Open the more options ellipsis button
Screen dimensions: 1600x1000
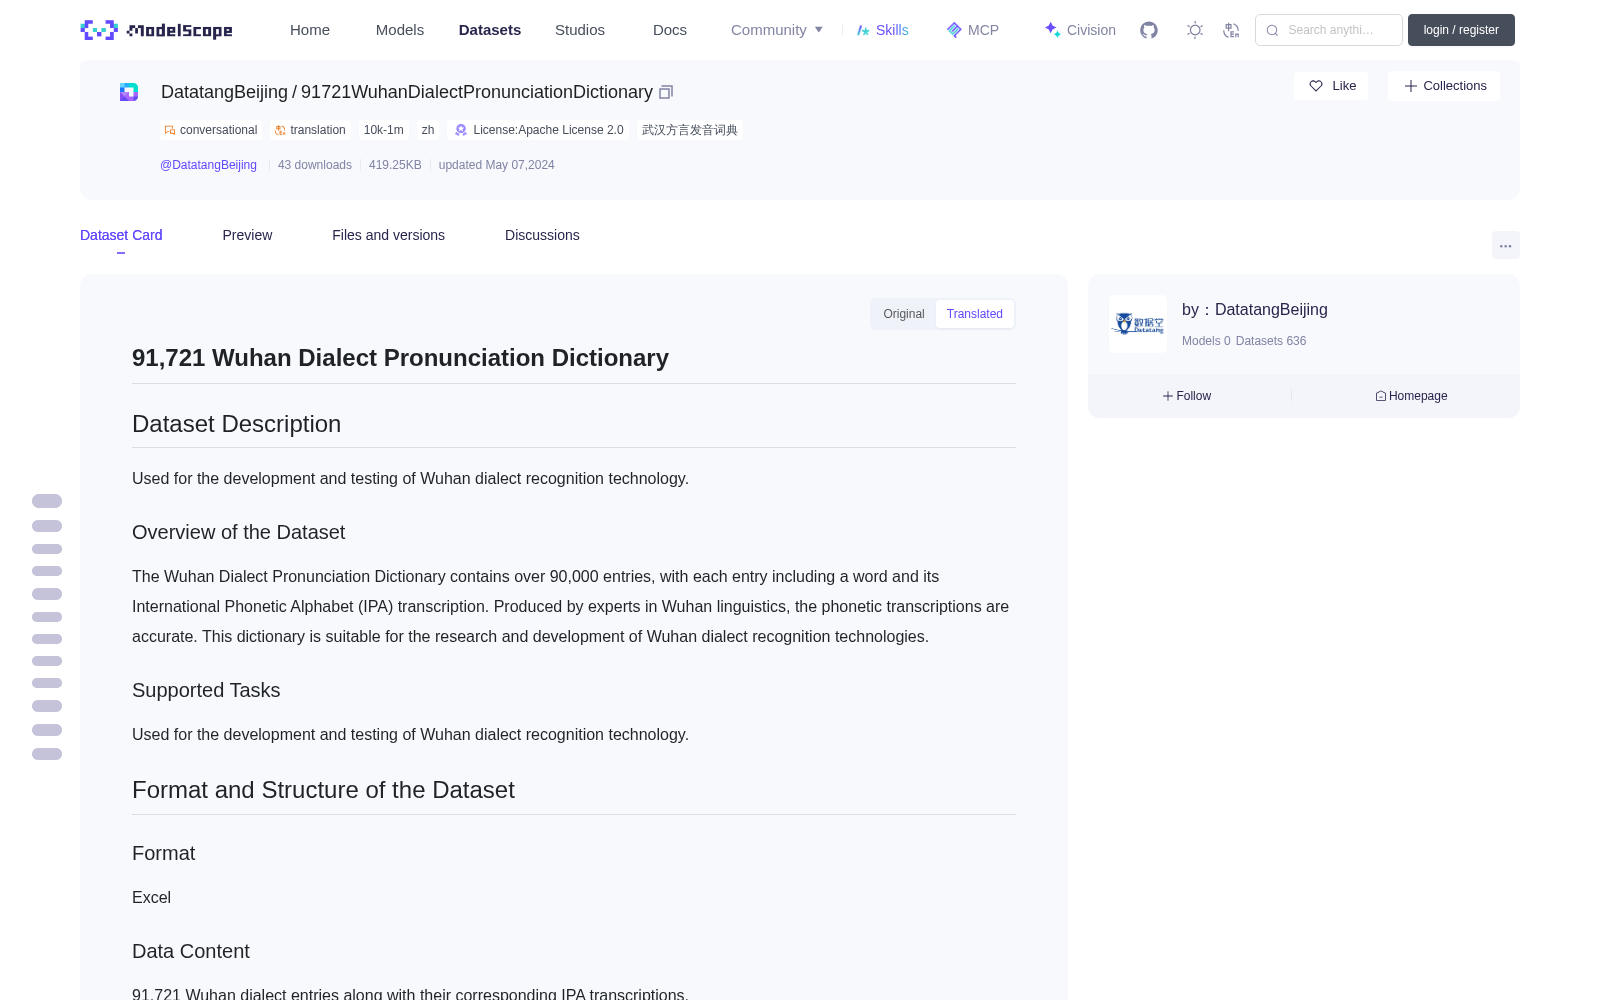(1505, 245)
